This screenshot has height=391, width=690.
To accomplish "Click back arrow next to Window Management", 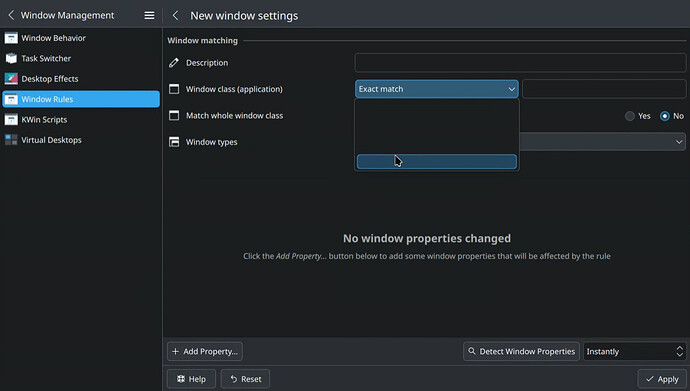I will [11, 15].
